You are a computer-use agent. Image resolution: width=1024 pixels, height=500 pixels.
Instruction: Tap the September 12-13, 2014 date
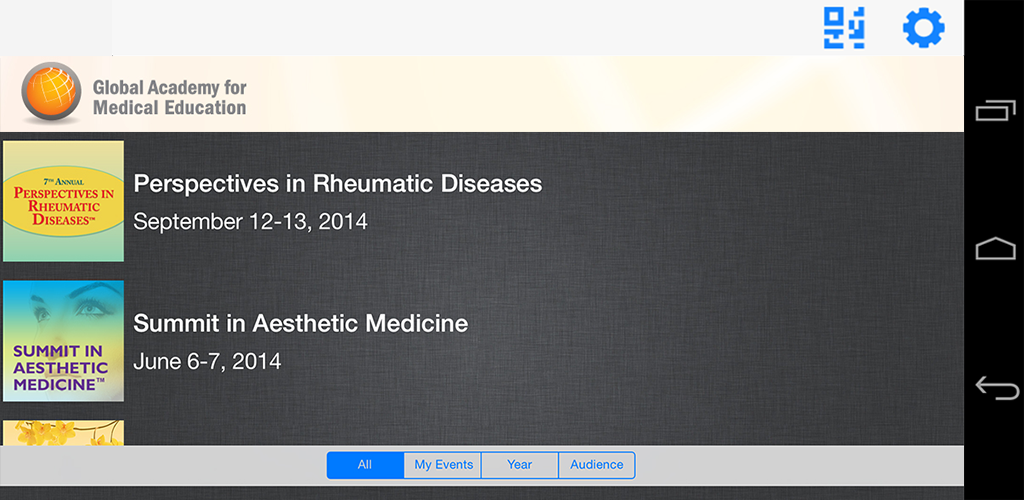tap(250, 222)
